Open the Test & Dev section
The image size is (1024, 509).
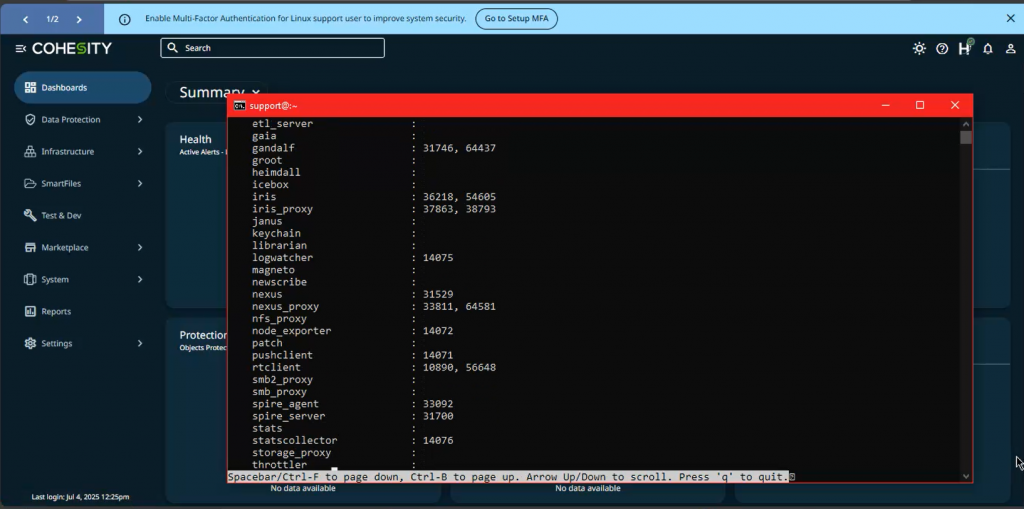(x=60, y=216)
